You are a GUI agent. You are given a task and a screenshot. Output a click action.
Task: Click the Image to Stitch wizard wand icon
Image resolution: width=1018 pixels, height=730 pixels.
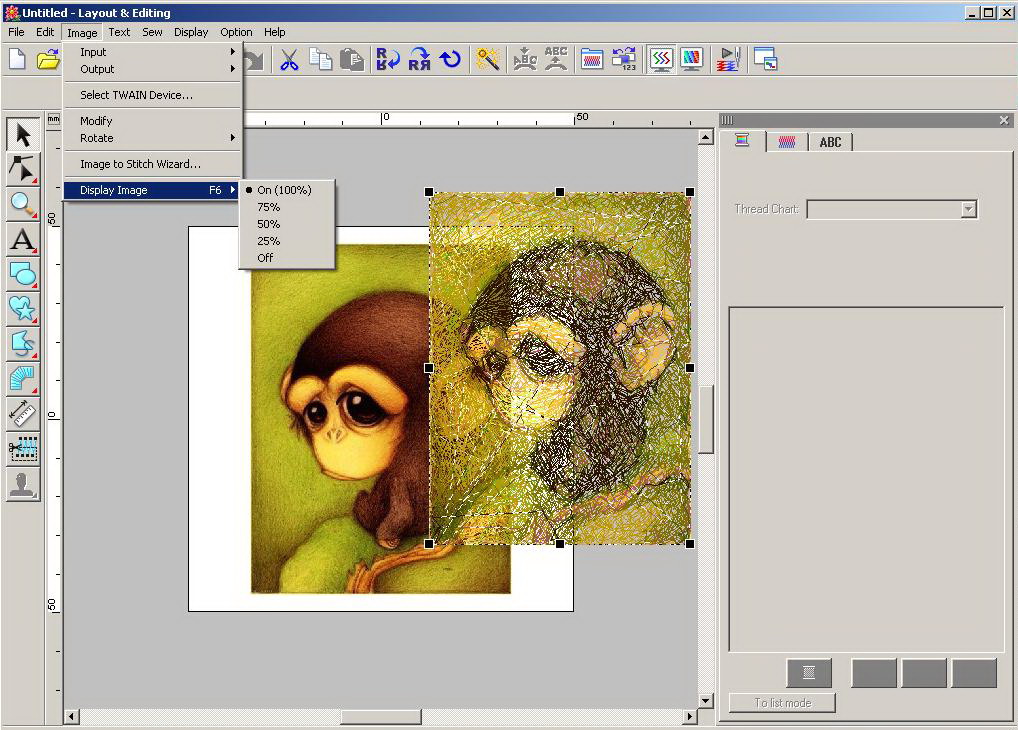click(487, 60)
